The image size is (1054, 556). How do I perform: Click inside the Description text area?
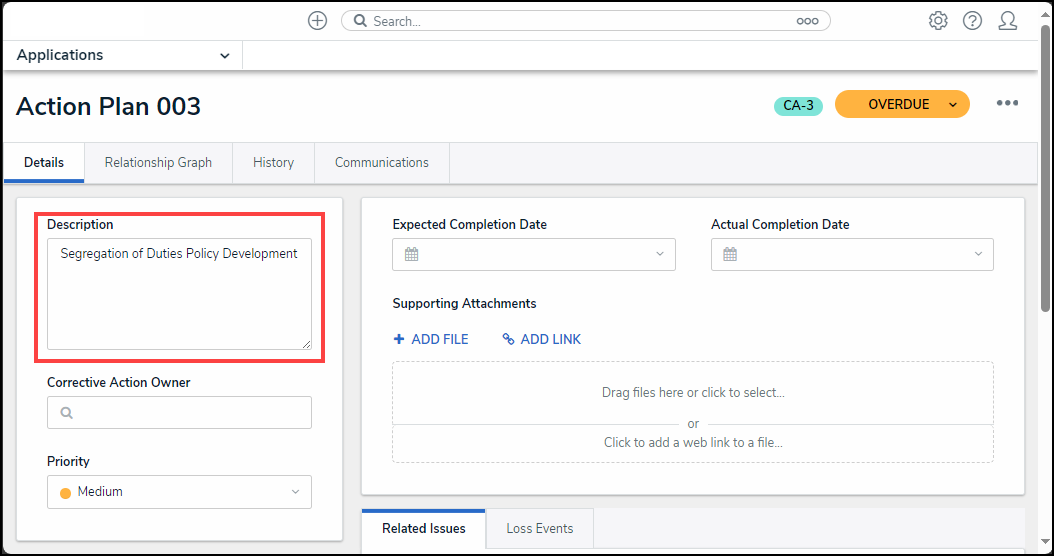(x=179, y=294)
